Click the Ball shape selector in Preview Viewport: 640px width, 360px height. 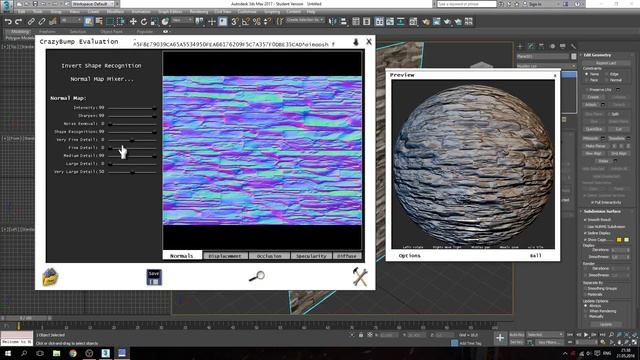click(x=536, y=256)
